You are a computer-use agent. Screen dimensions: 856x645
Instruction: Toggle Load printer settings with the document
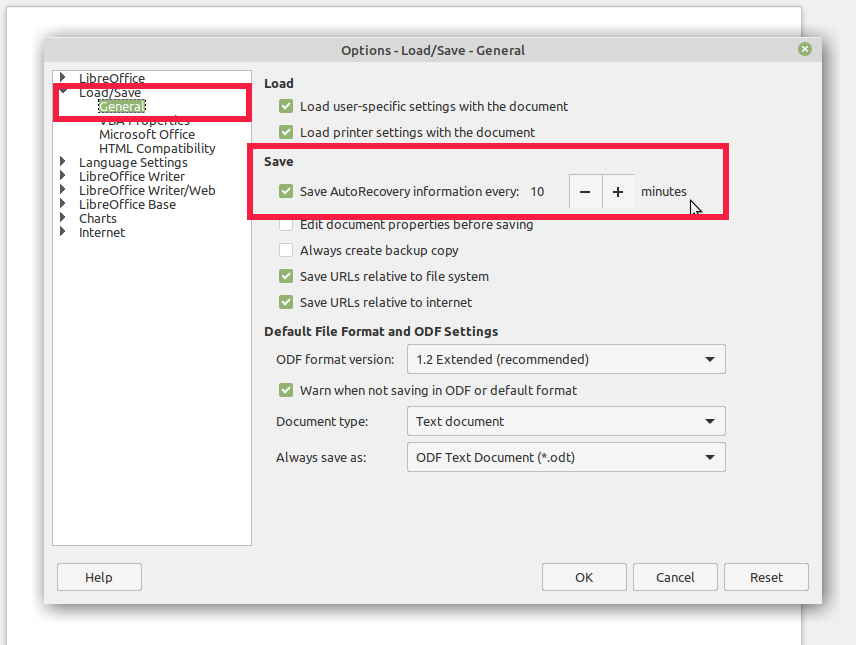click(286, 132)
